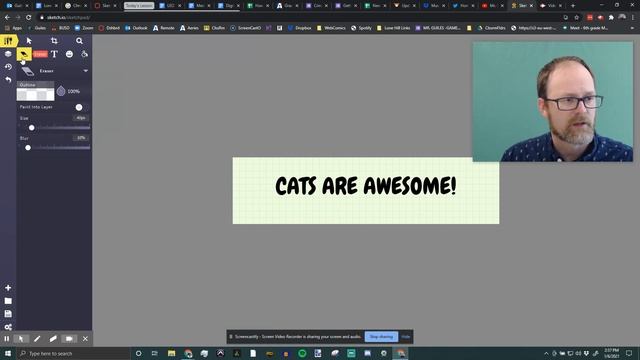Screen dimensions: 640x360
Task: Bookmark this page with the star icon
Action: (577, 18)
